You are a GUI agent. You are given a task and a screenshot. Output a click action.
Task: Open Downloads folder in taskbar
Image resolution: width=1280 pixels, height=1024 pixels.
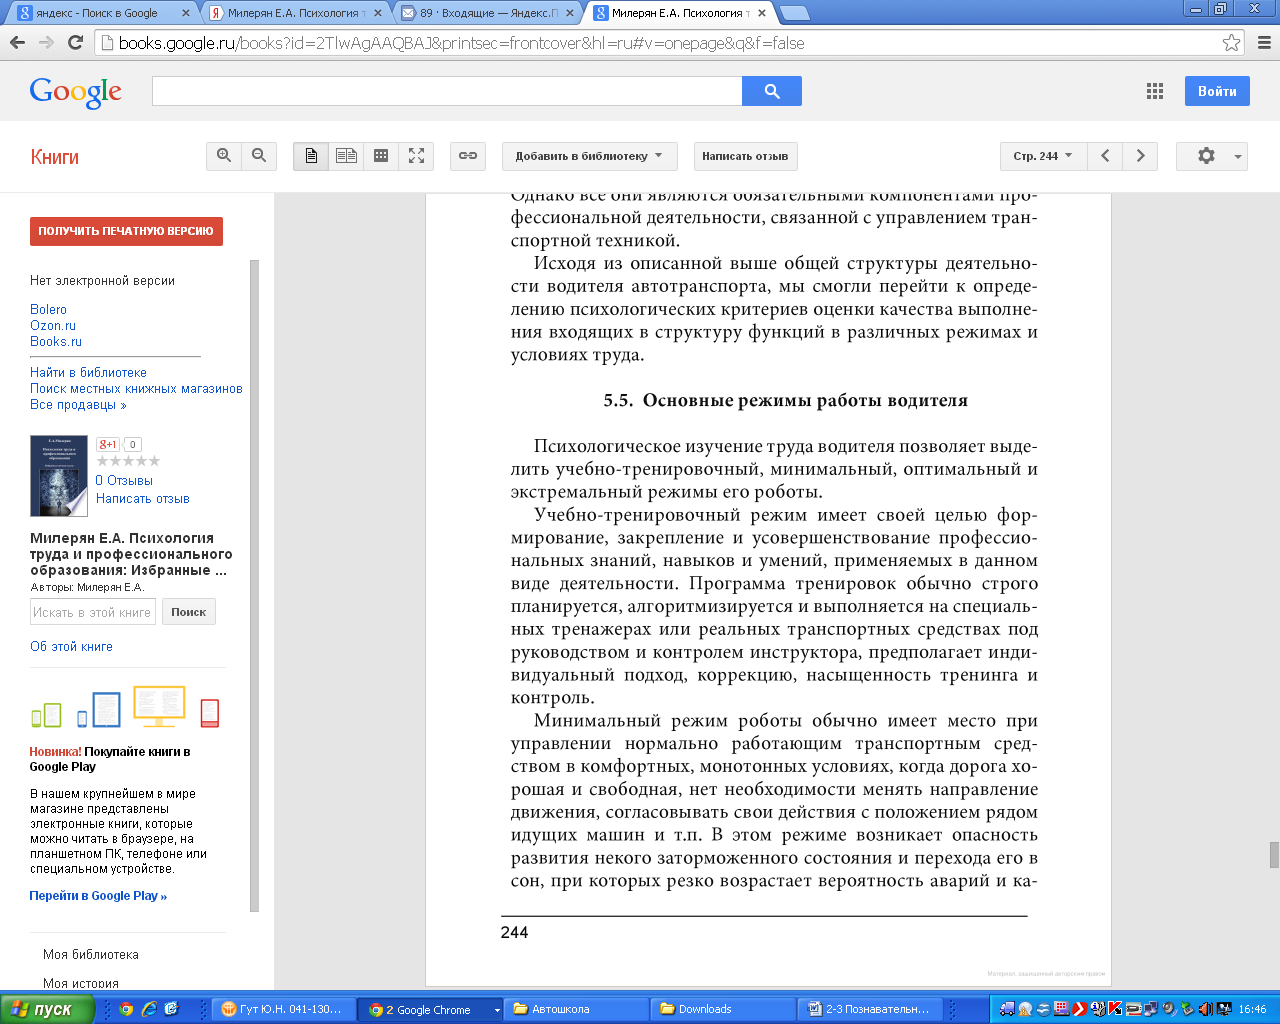723,1009
